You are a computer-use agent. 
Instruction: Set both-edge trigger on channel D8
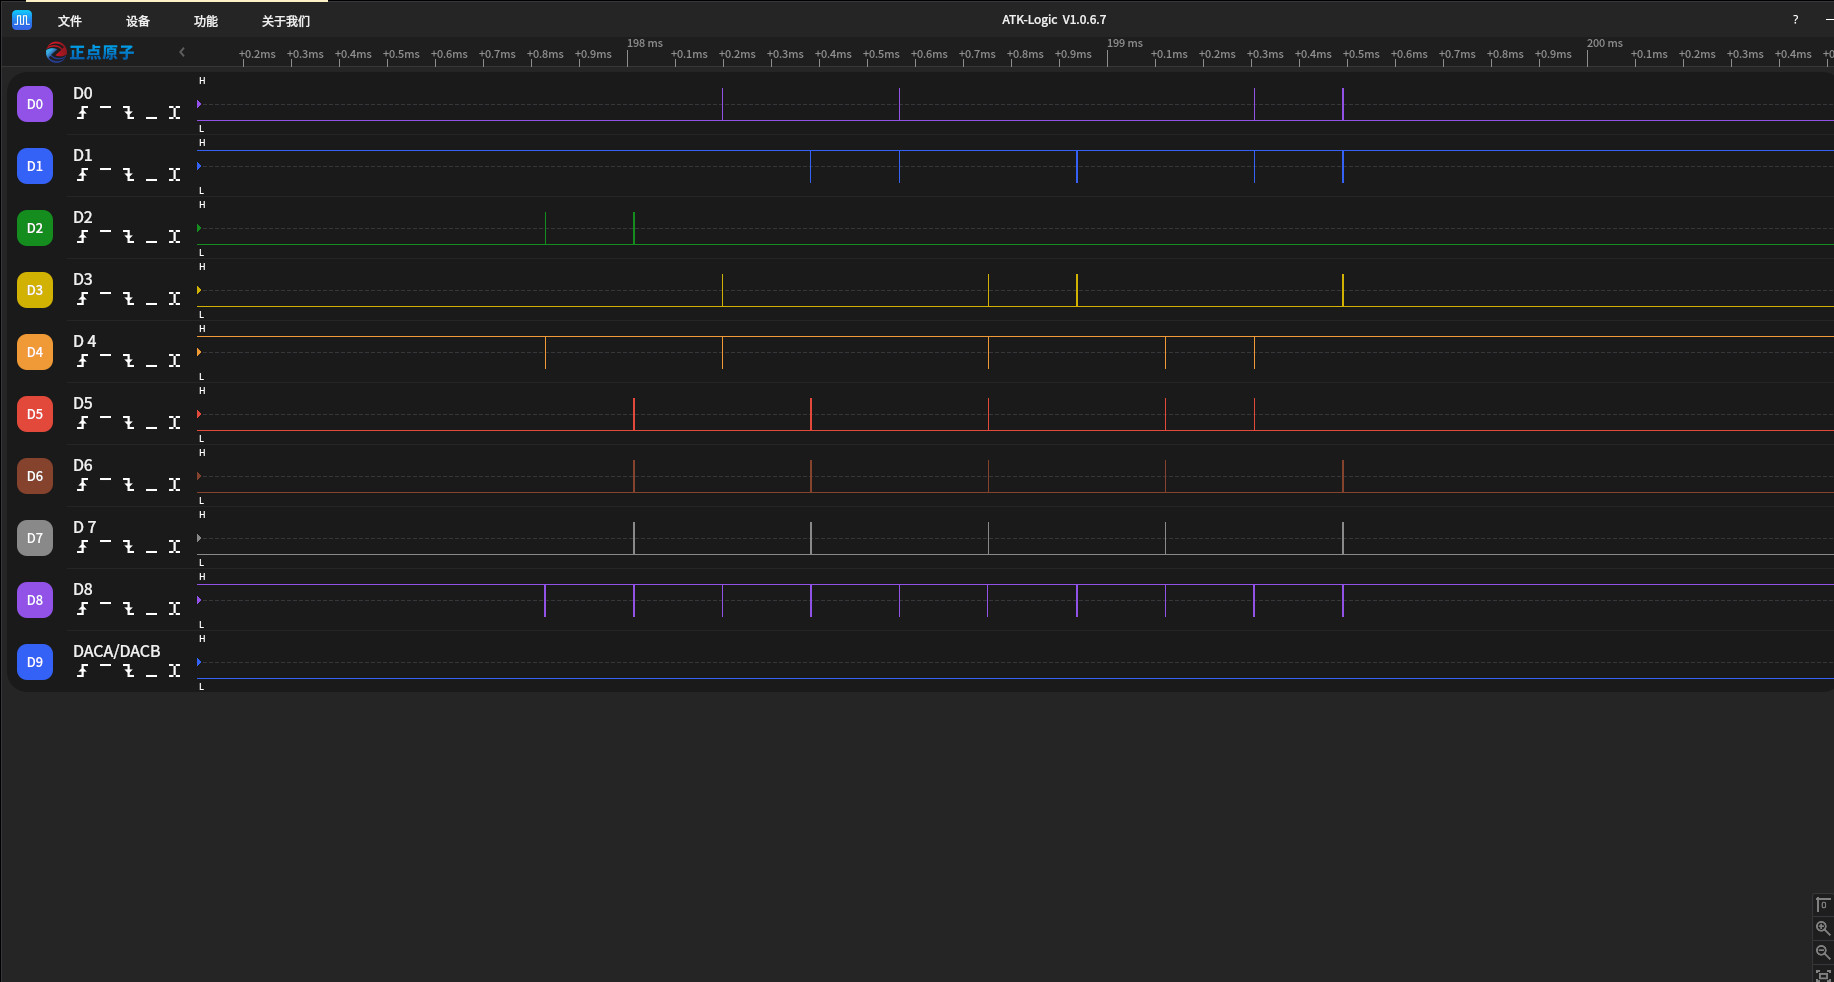[x=174, y=609]
